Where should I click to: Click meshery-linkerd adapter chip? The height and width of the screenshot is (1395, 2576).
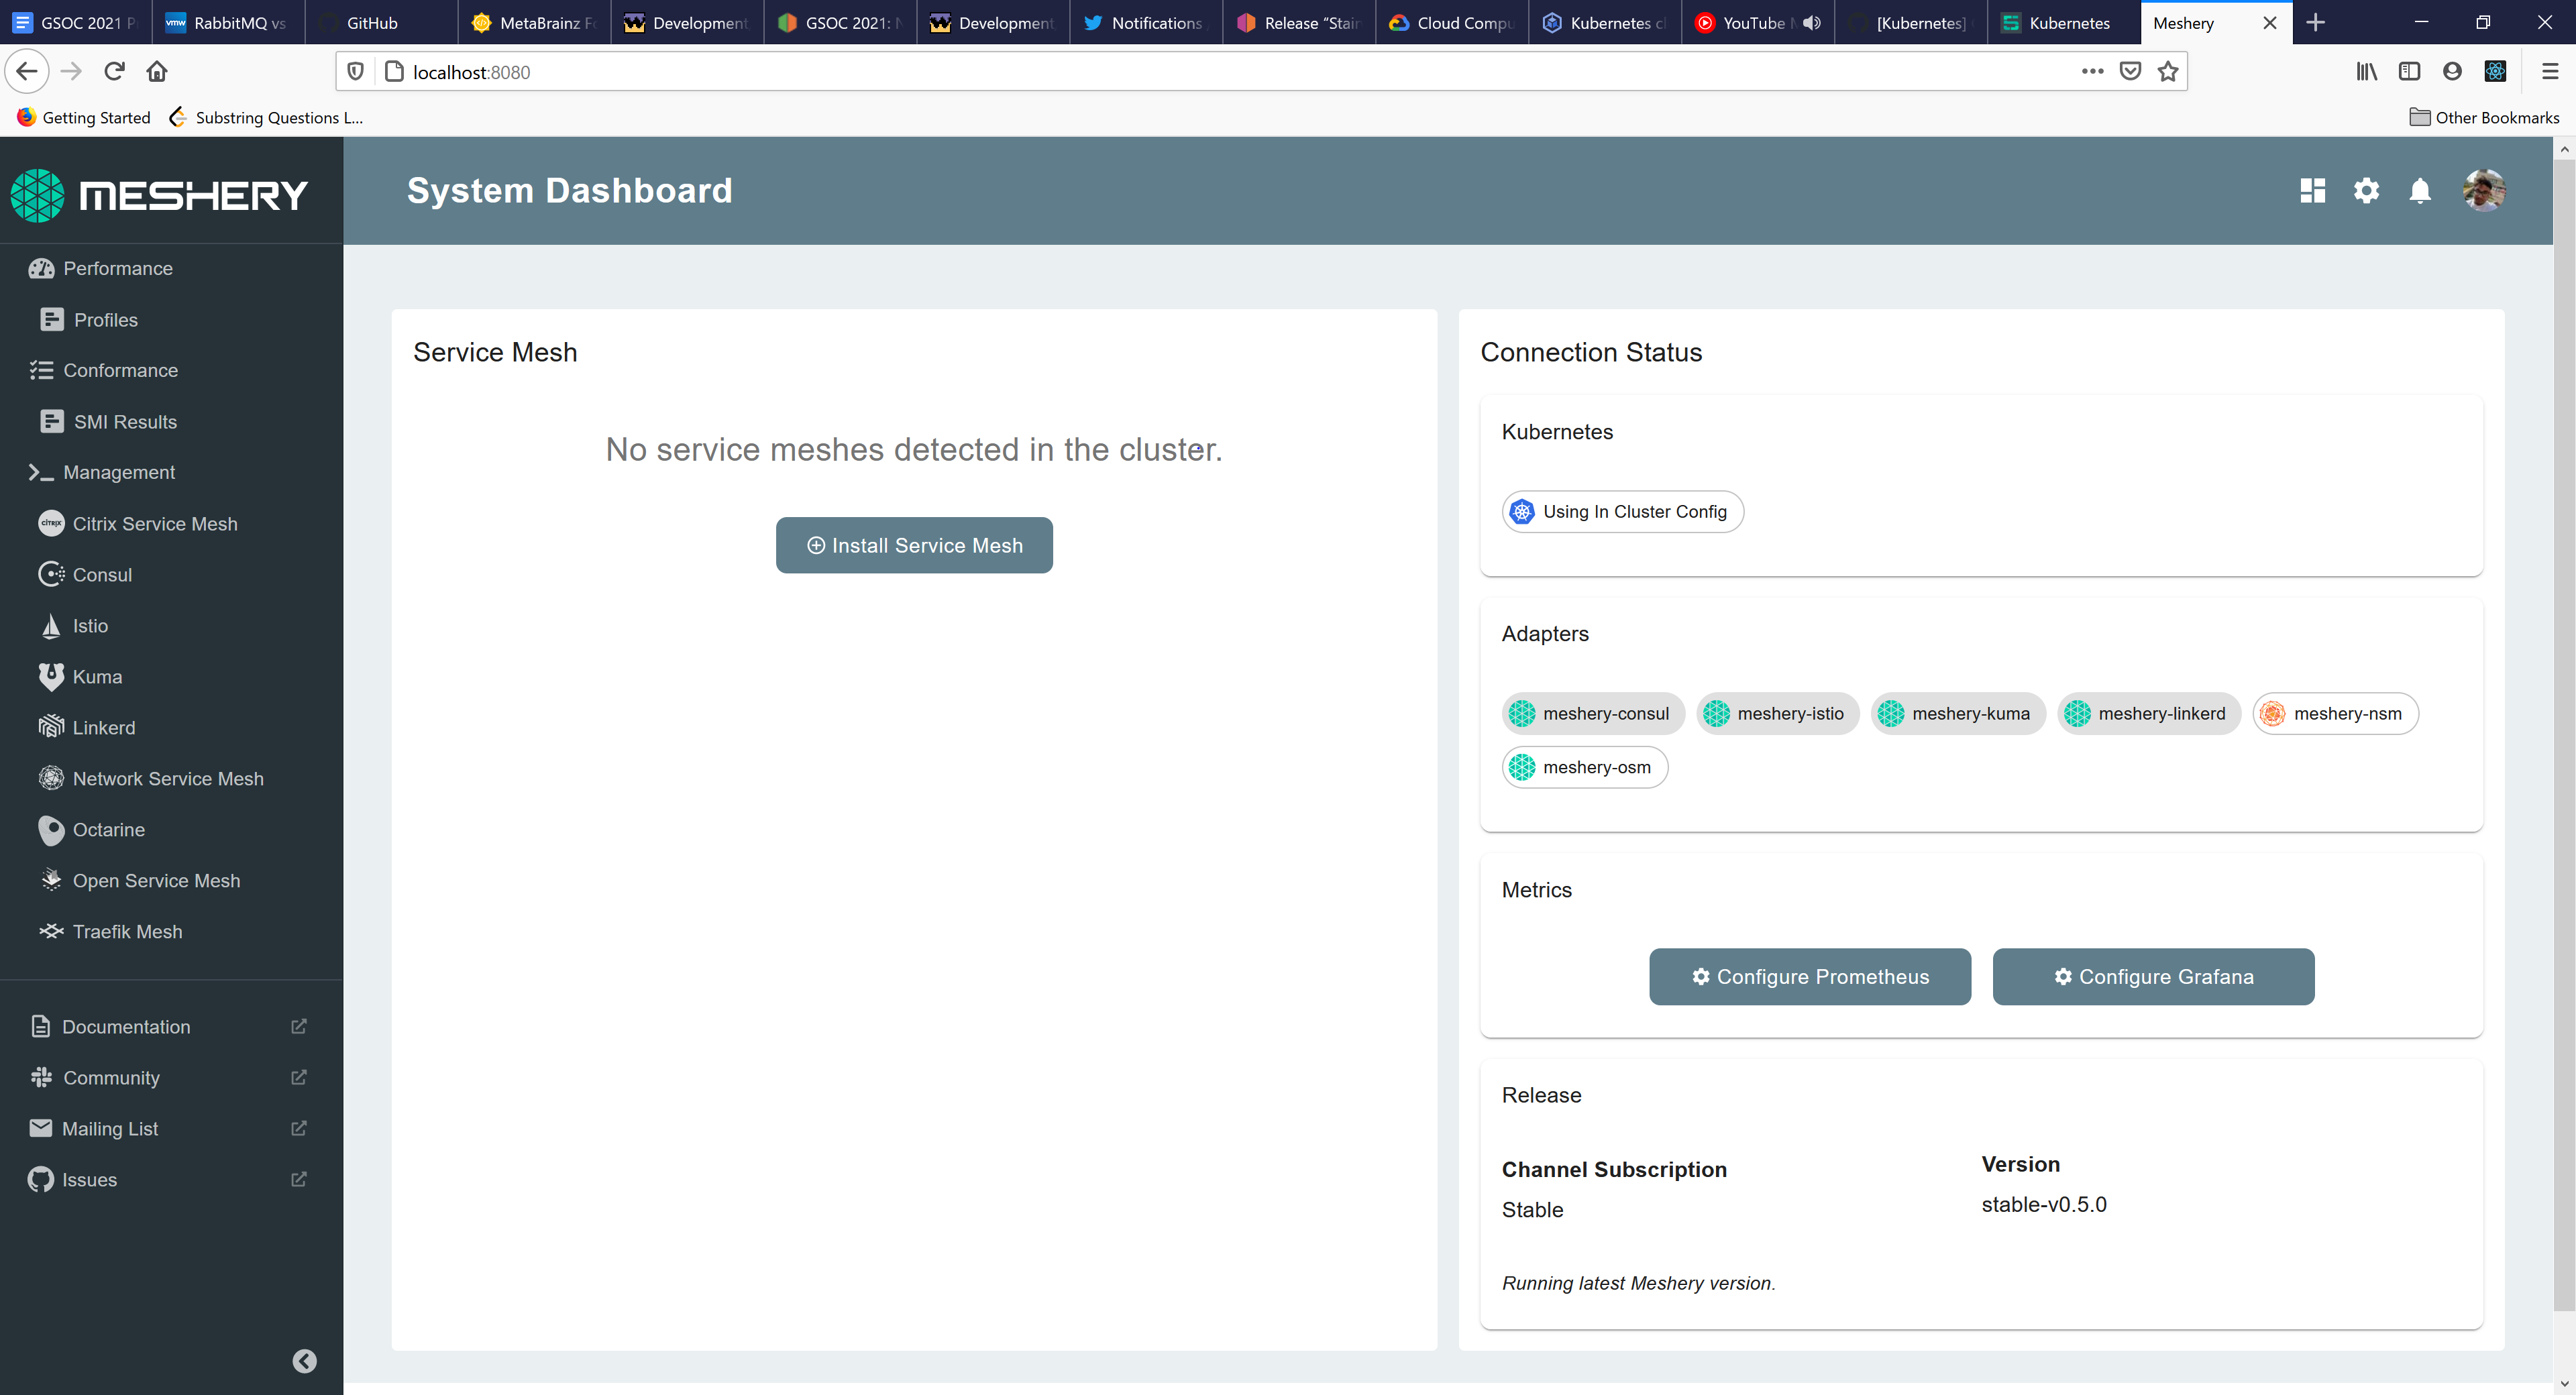coord(2149,713)
